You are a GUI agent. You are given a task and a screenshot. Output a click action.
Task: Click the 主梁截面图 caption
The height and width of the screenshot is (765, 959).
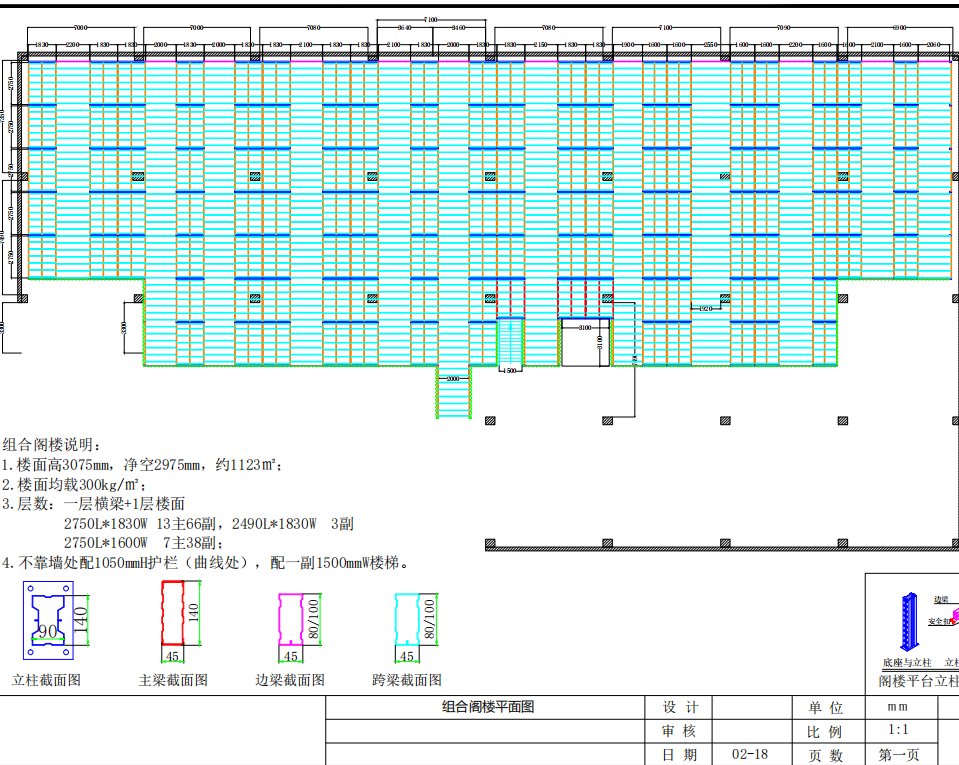click(x=173, y=680)
